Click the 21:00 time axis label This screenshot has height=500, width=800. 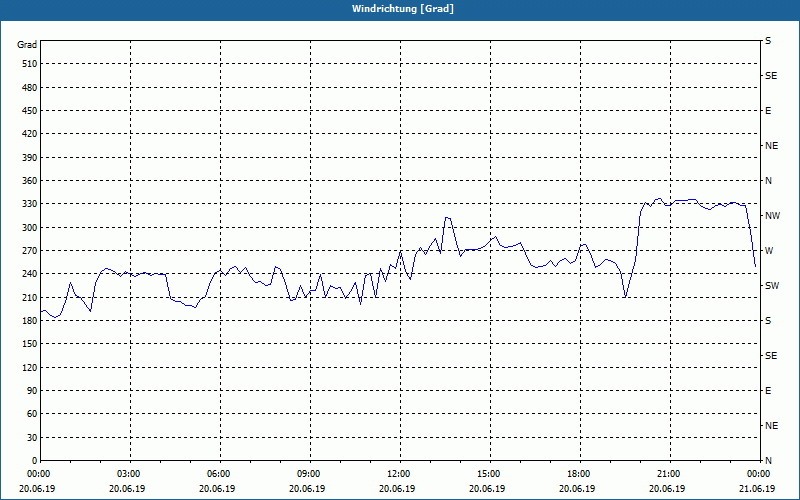670,474
